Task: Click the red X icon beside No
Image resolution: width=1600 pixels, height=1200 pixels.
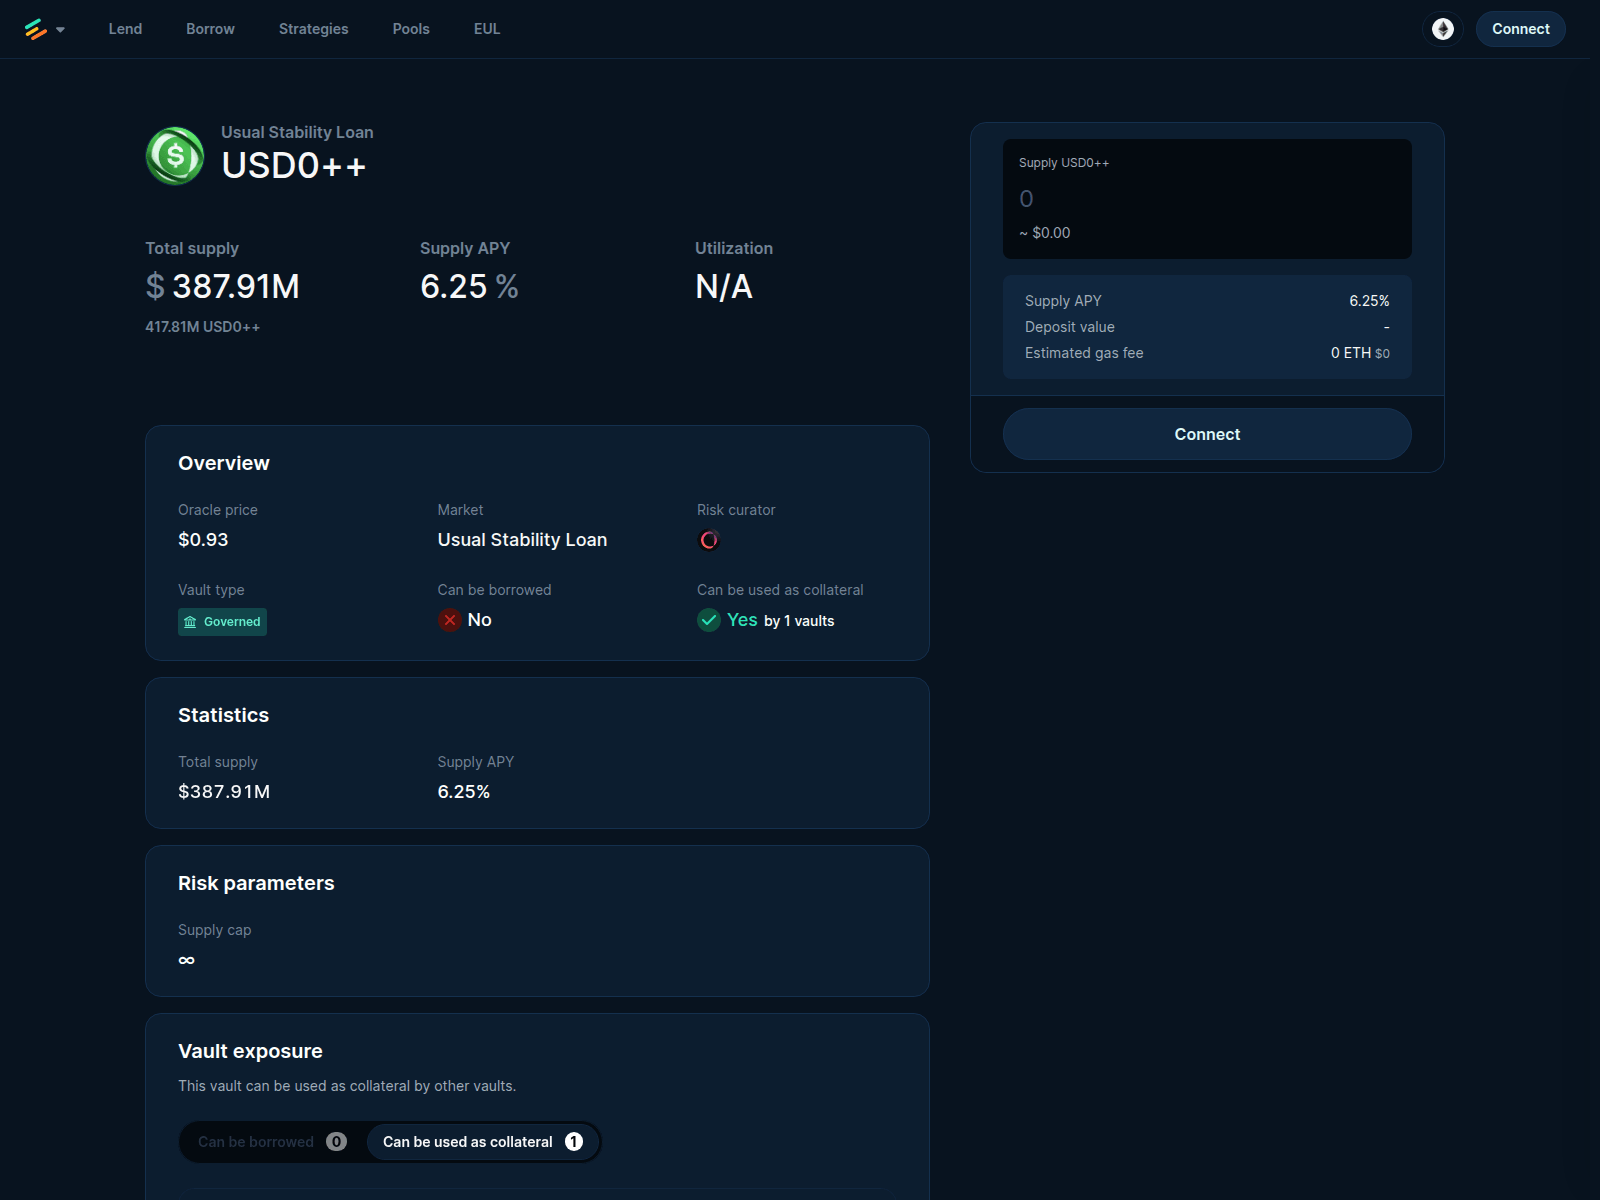Action: coord(450,620)
